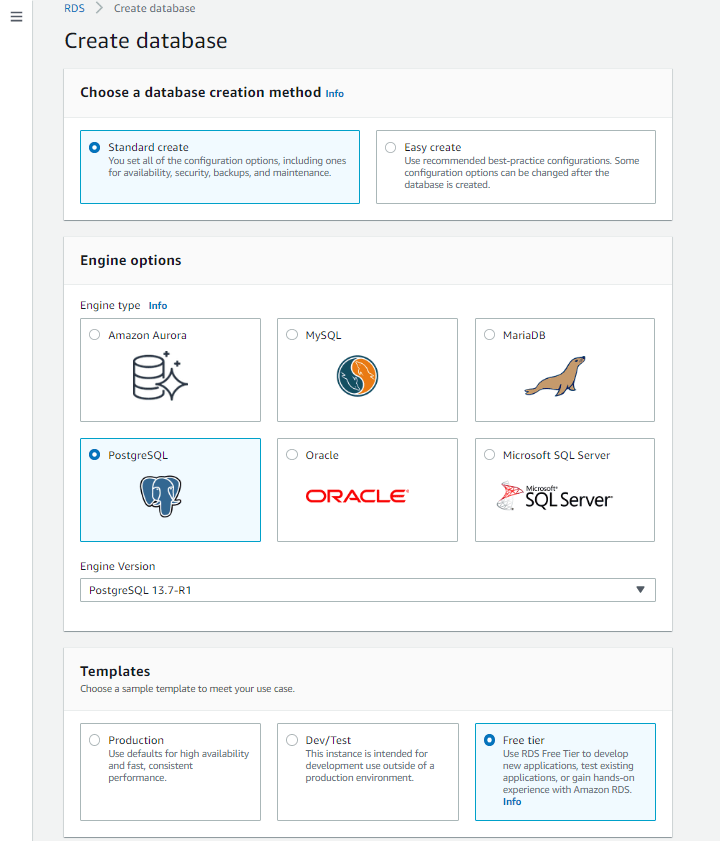The height and width of the screenshot is (841, 720).
Task: Select the Standard create radio button
Action: tap(94, 147)
